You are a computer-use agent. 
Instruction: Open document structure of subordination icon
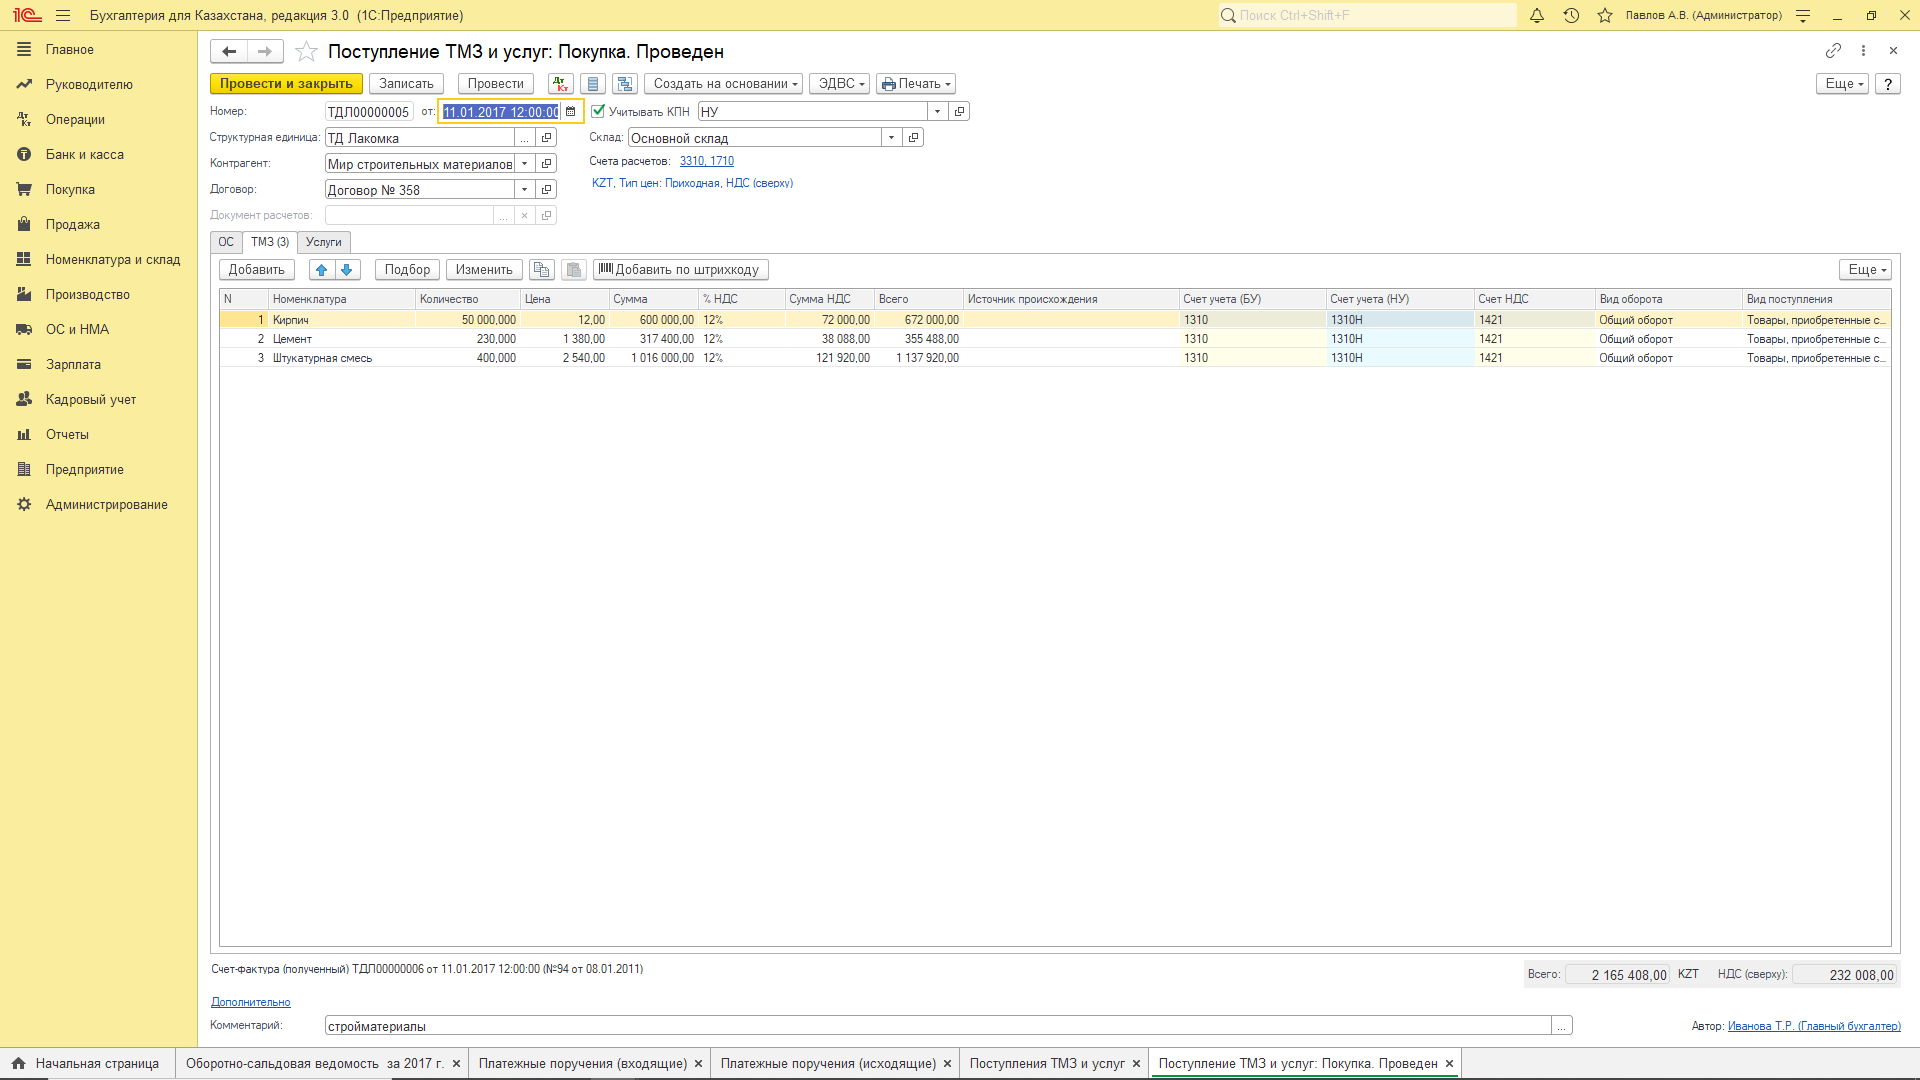[x=625, y=84]
